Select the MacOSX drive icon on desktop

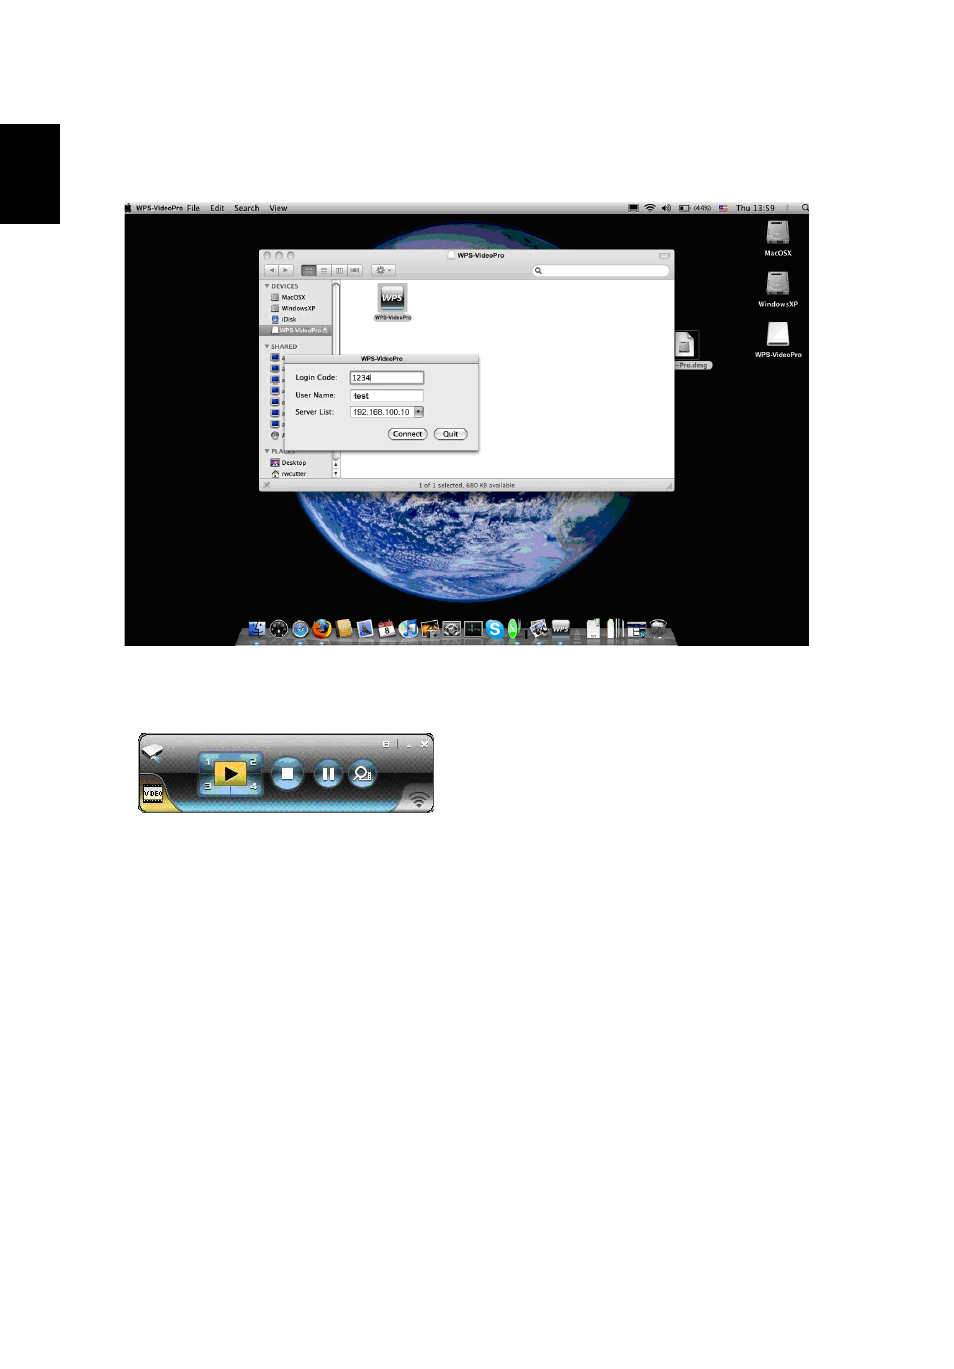coord(778,233)
